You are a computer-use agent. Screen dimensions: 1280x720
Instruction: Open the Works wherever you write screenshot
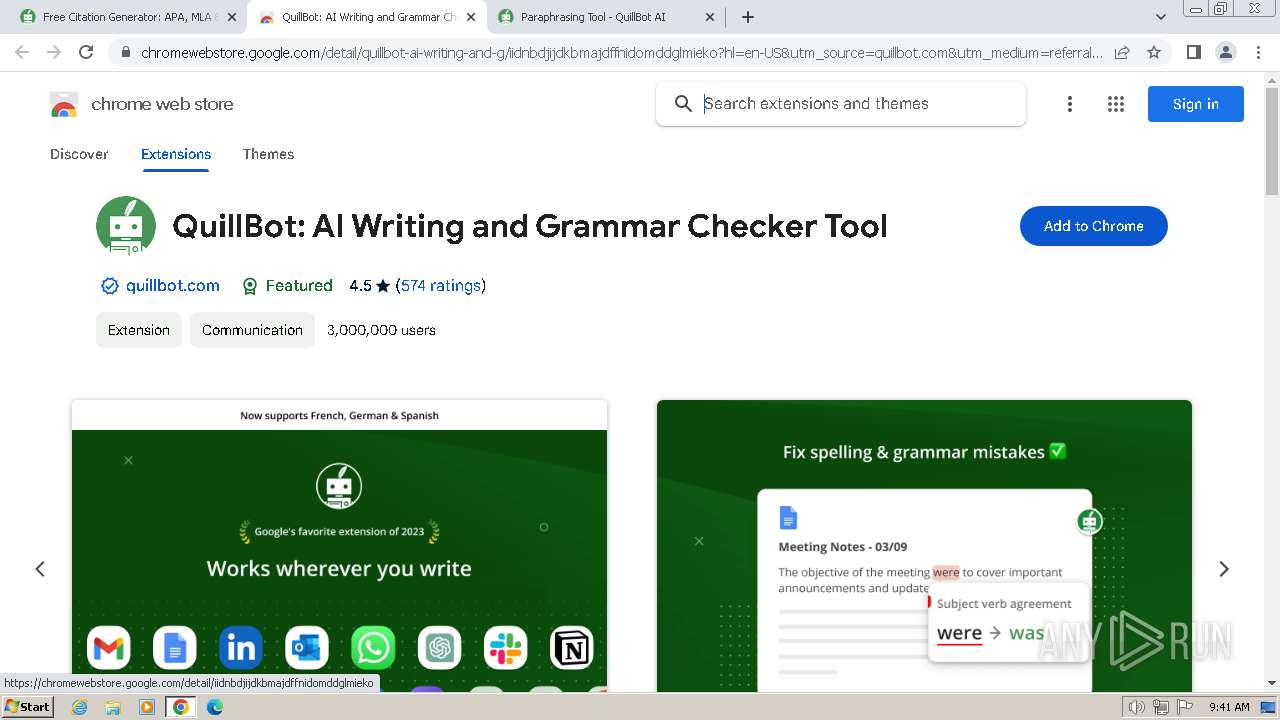click(x=339, y=545)
